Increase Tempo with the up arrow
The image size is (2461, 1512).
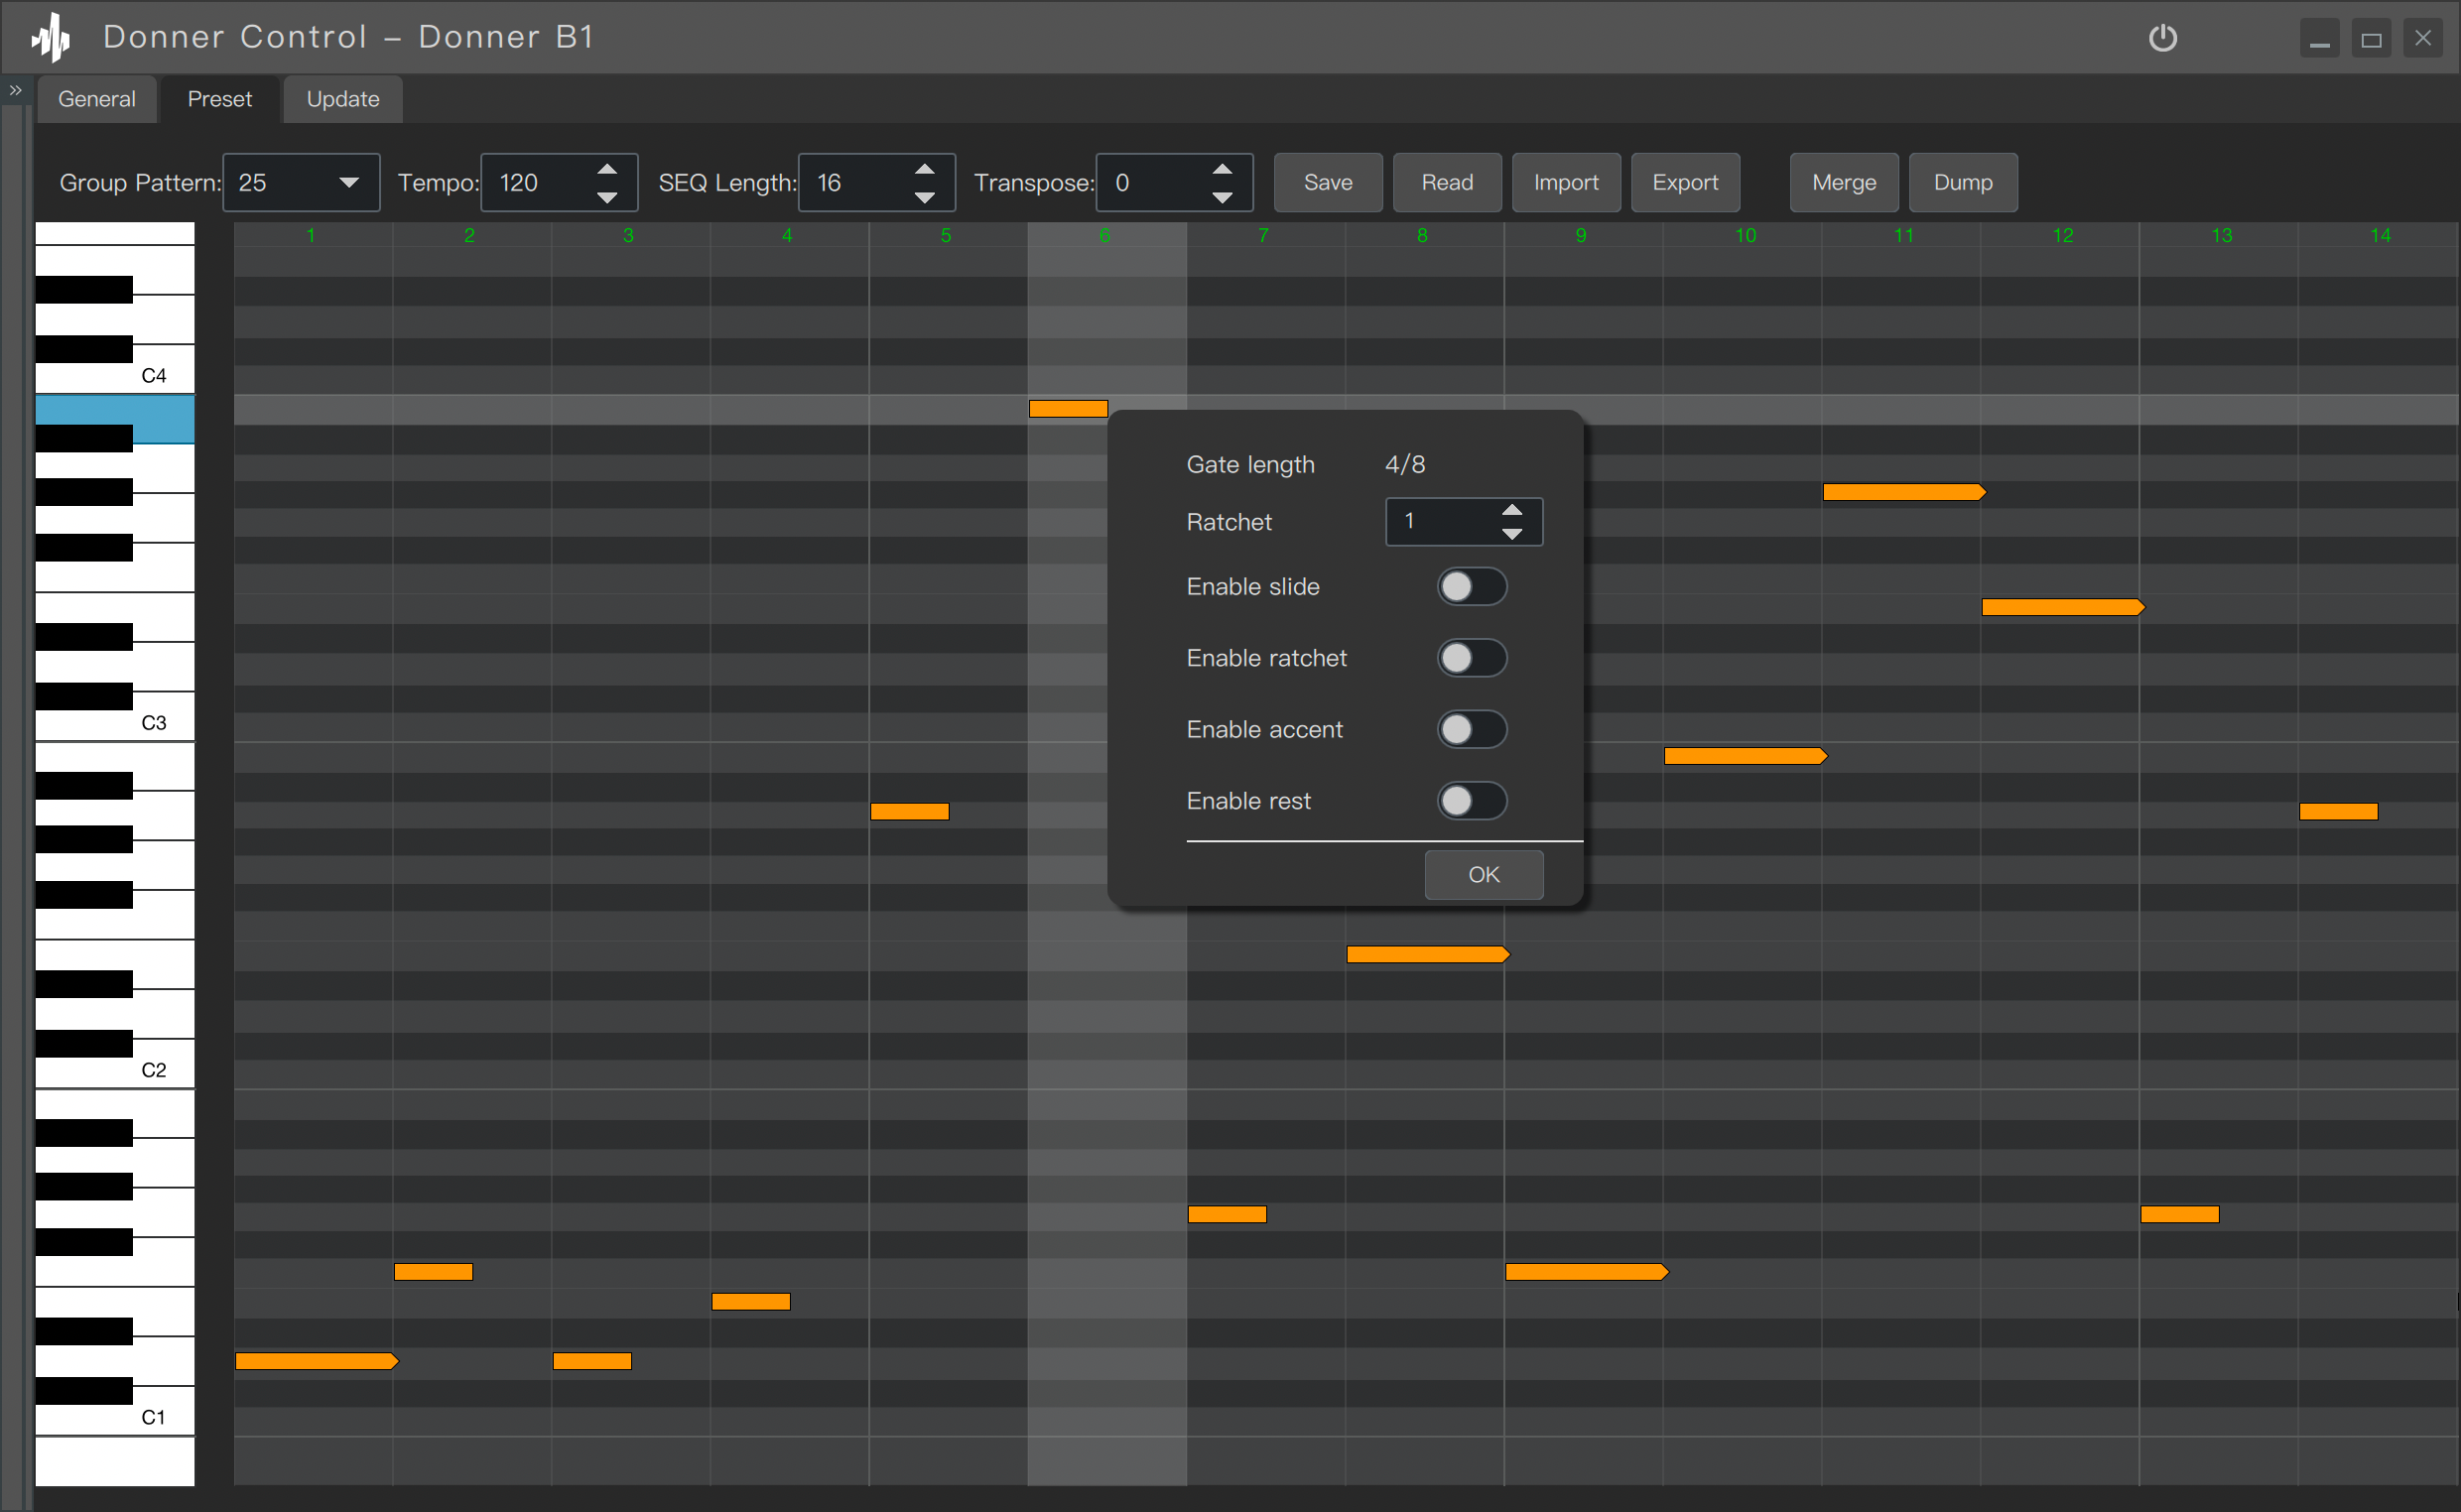point(607,169)
